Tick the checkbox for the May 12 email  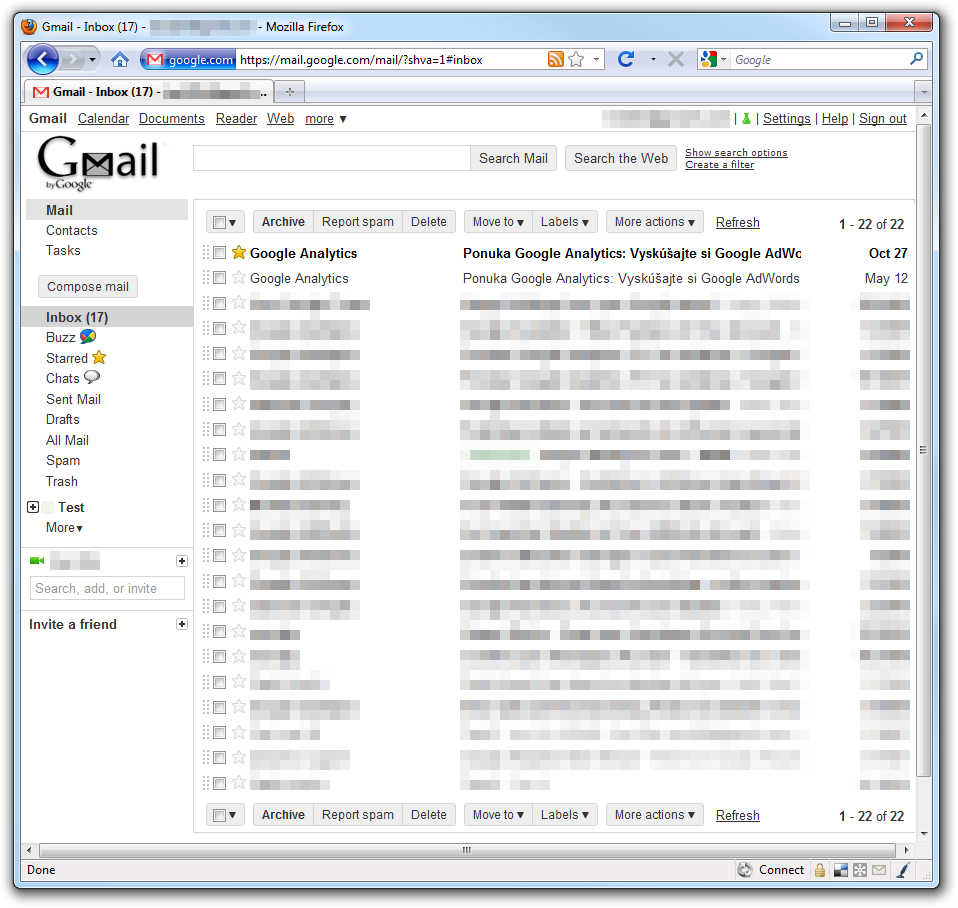(220, 278)
